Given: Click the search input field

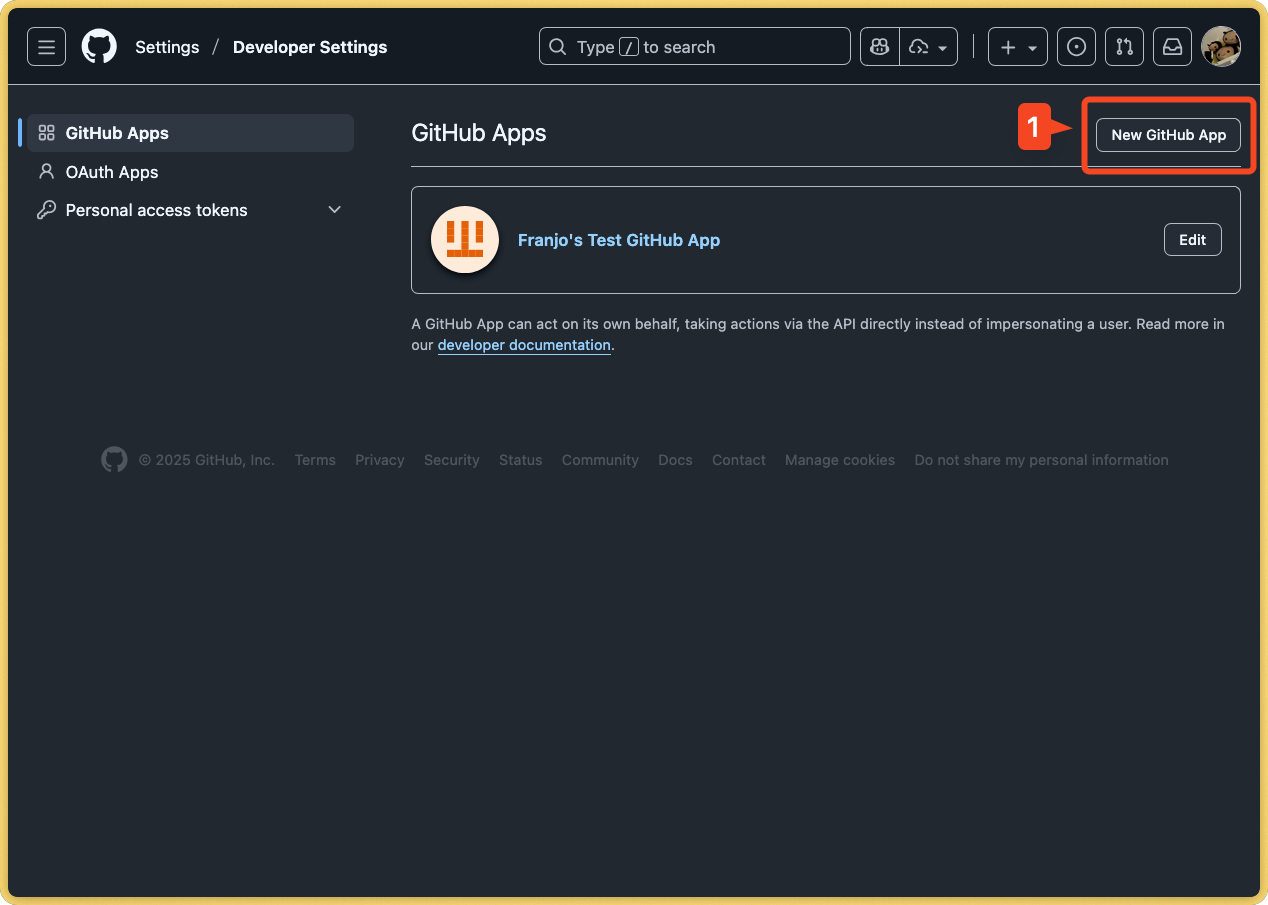Looking at the screenshot, I should [x=694, y=46].
